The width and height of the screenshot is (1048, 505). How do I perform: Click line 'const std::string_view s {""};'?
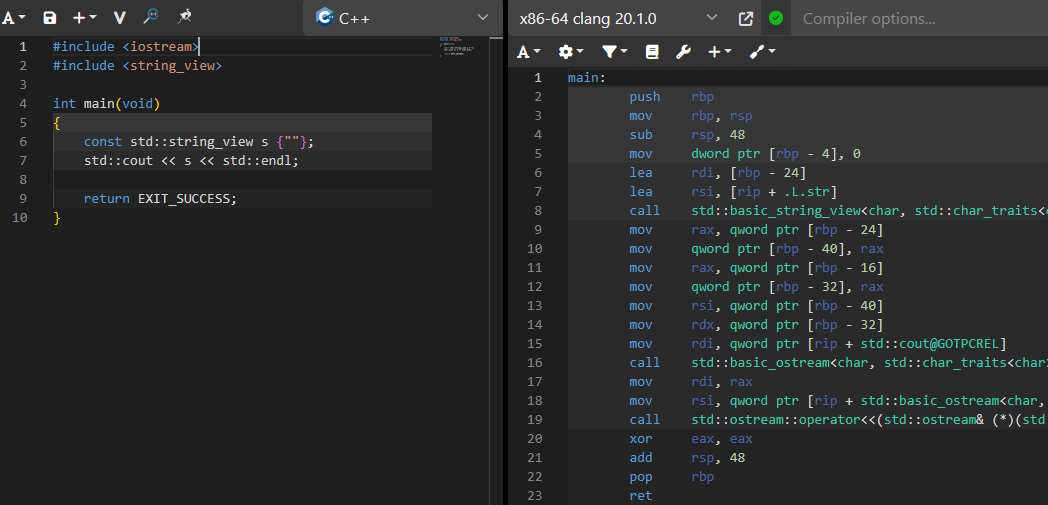point(199,142)
